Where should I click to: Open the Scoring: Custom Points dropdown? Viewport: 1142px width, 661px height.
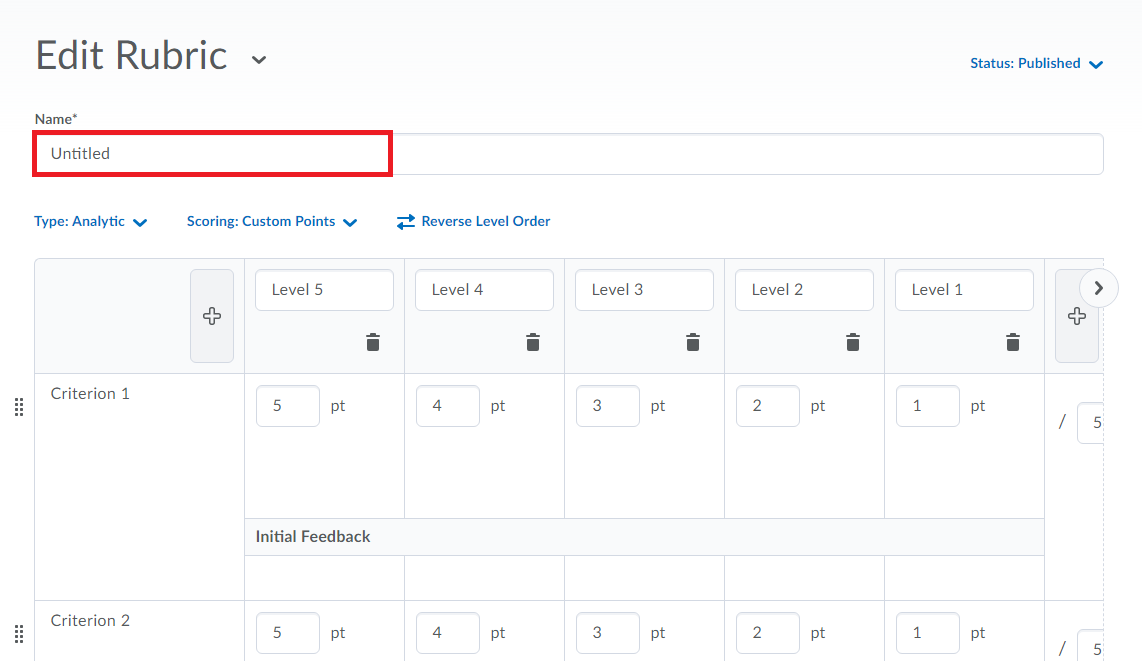click(x=272, y=221)
